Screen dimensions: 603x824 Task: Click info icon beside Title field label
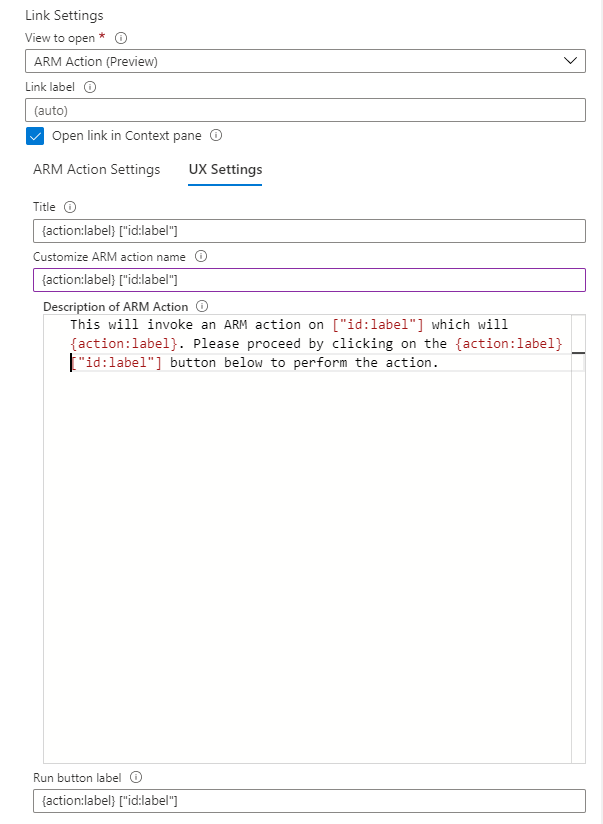(x=70, y=207)
